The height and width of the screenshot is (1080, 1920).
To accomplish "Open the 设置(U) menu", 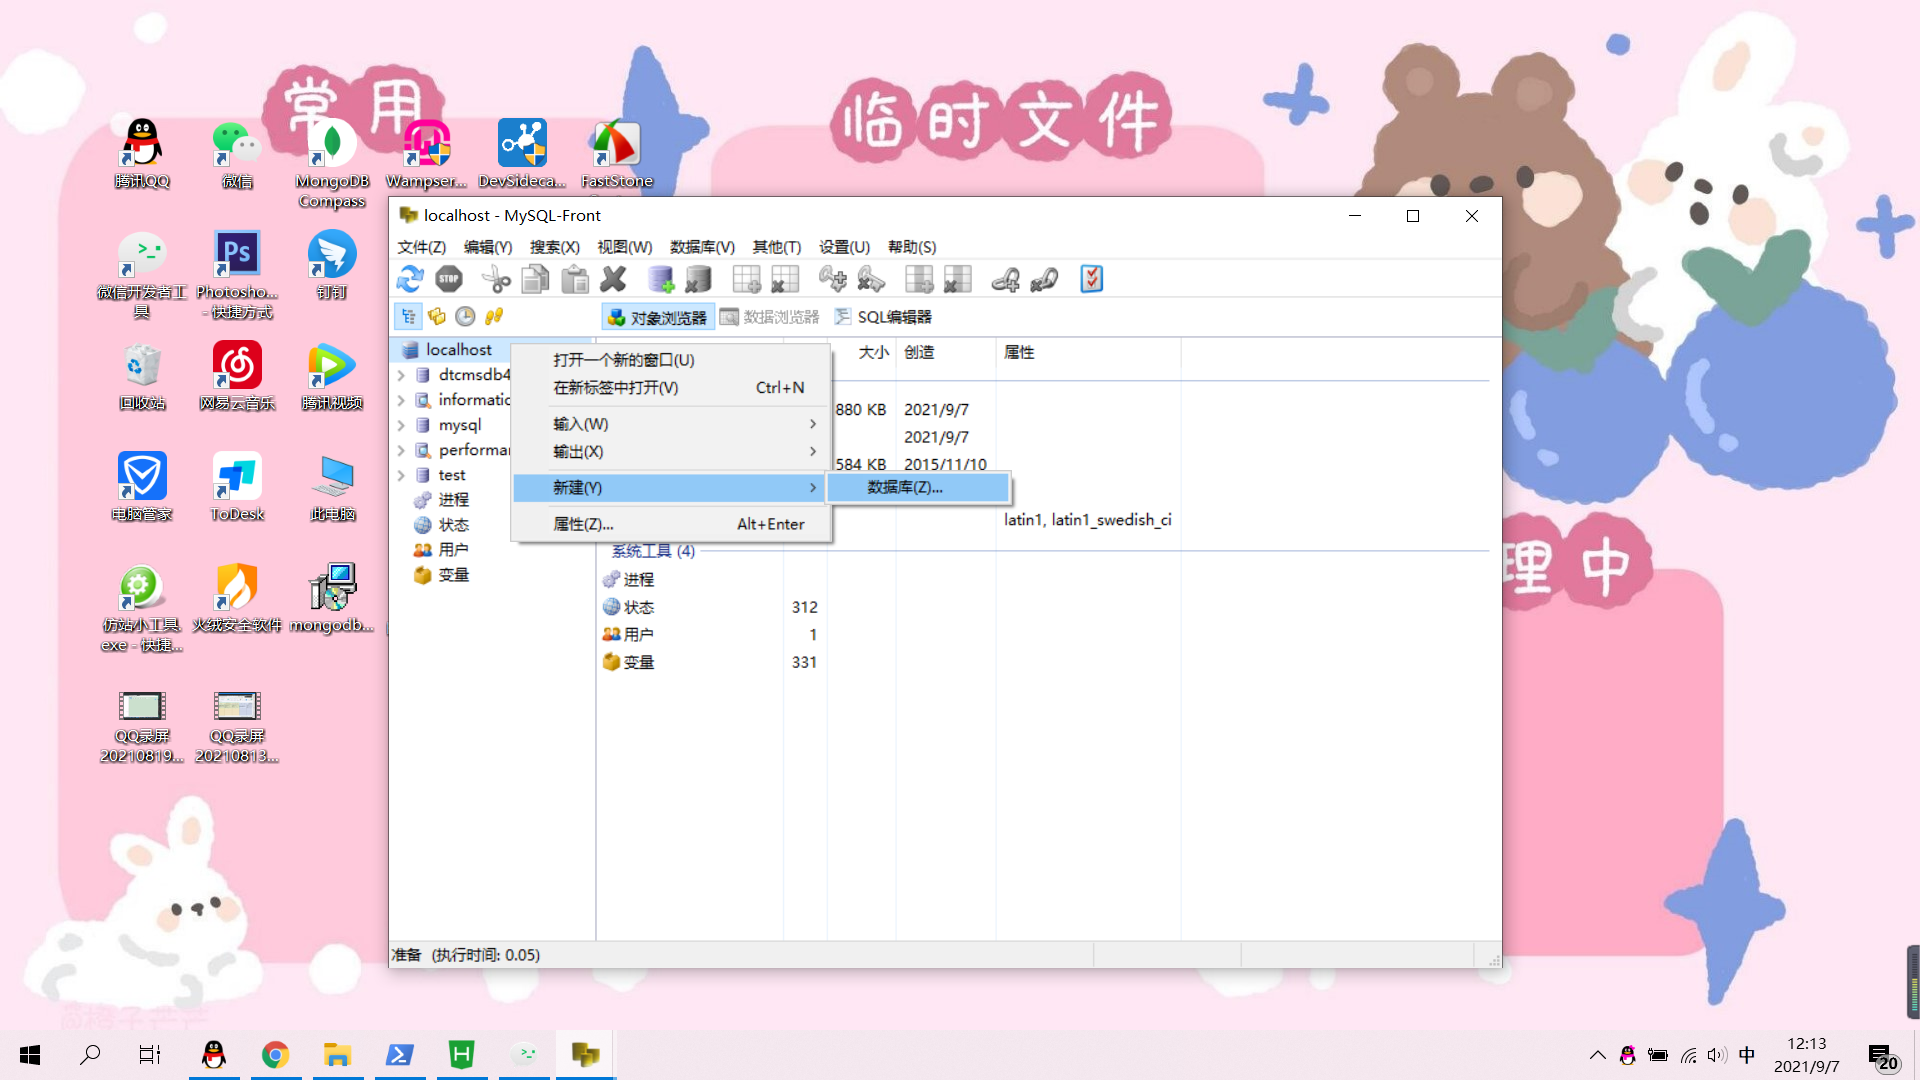I will click(x=844, y=247).
